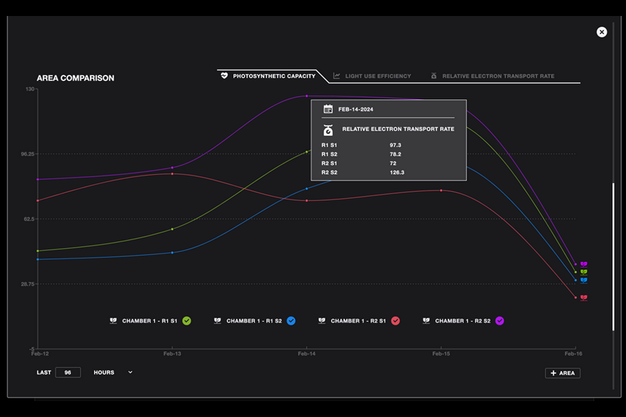Select the Photosynthetic Capacity tab
Image resolution: width=626 pixels, height=417 pixels.
pyautogui.click(x=268, y=76)
